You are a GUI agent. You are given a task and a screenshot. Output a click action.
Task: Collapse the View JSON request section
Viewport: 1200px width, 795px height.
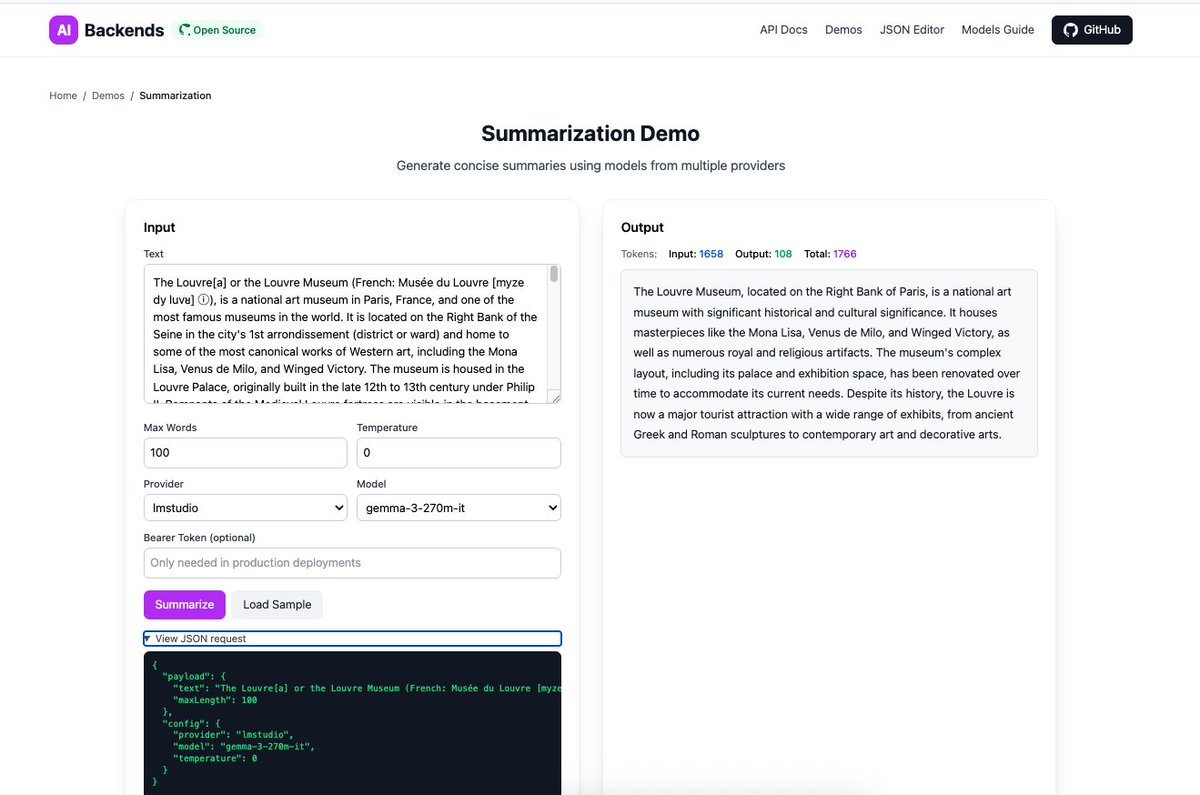tap(352, 638)
